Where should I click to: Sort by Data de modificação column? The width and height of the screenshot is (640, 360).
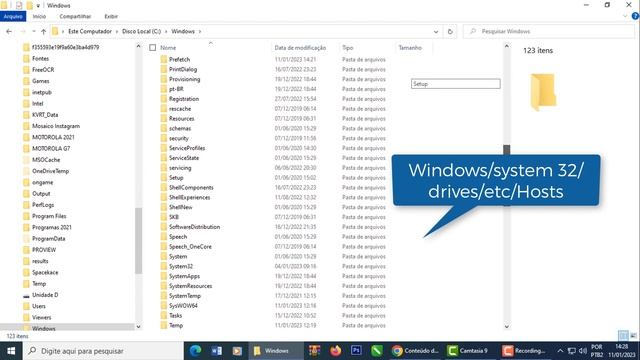[x=300, y=48]
